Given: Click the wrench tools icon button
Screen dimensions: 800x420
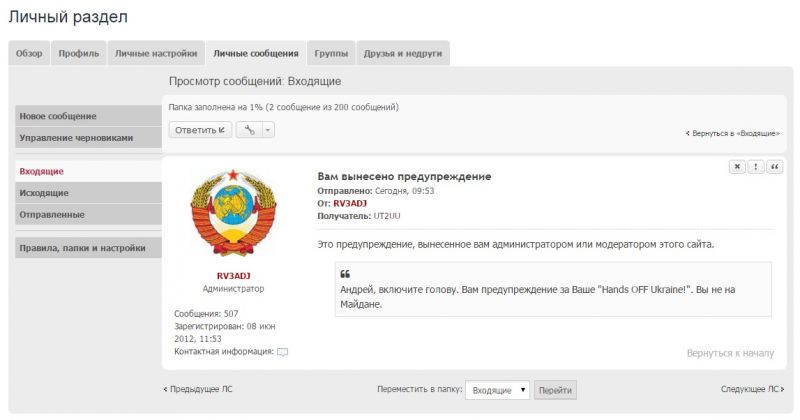Looking at the screenshot, I should pyautogui.click(x=249, y=130).
